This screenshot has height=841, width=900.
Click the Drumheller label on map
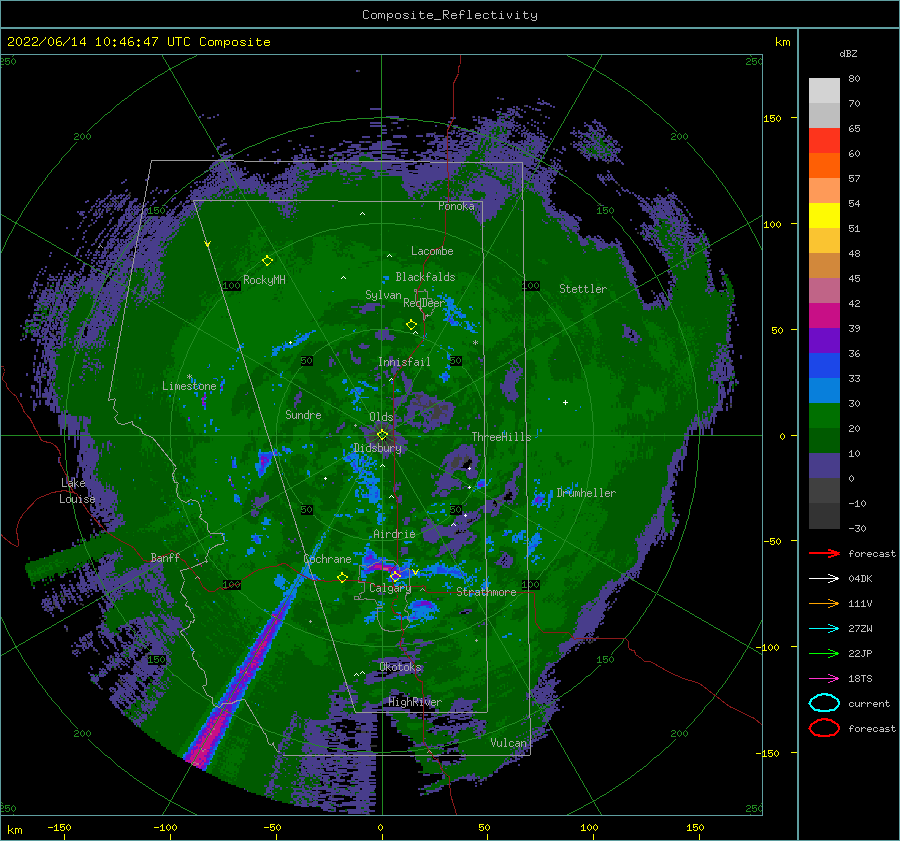pos(586,493)
